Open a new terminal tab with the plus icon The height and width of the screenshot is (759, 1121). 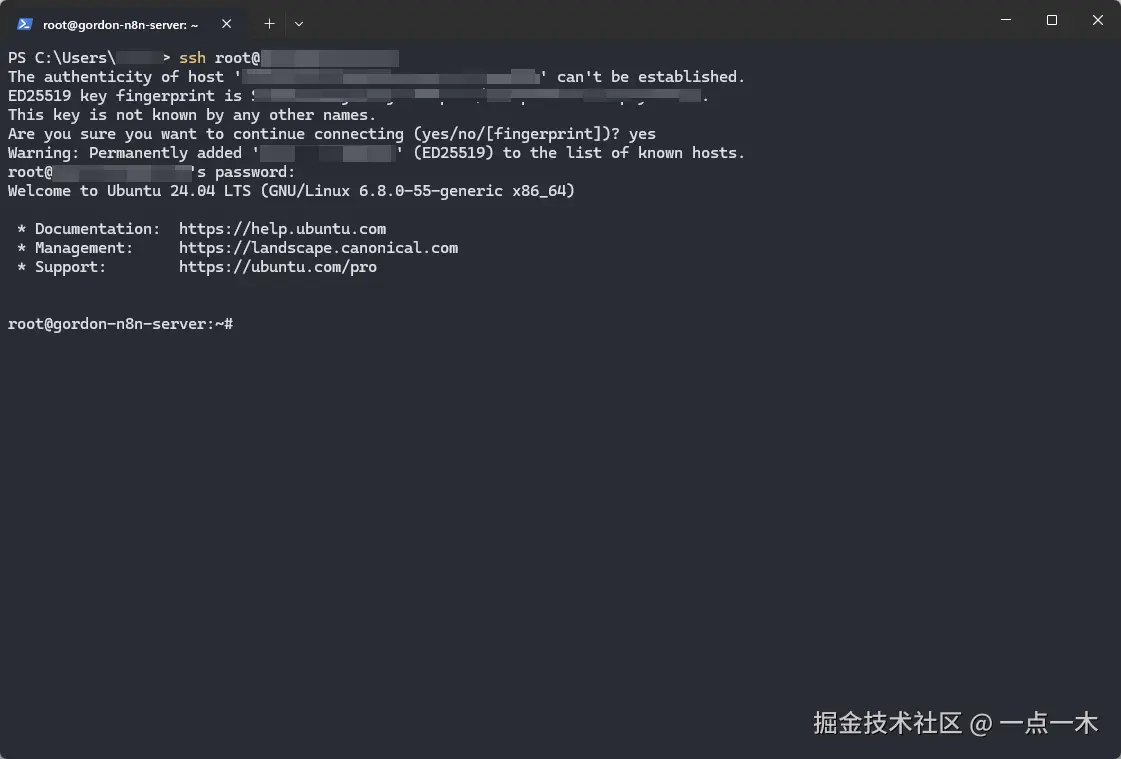coord(270,23)
